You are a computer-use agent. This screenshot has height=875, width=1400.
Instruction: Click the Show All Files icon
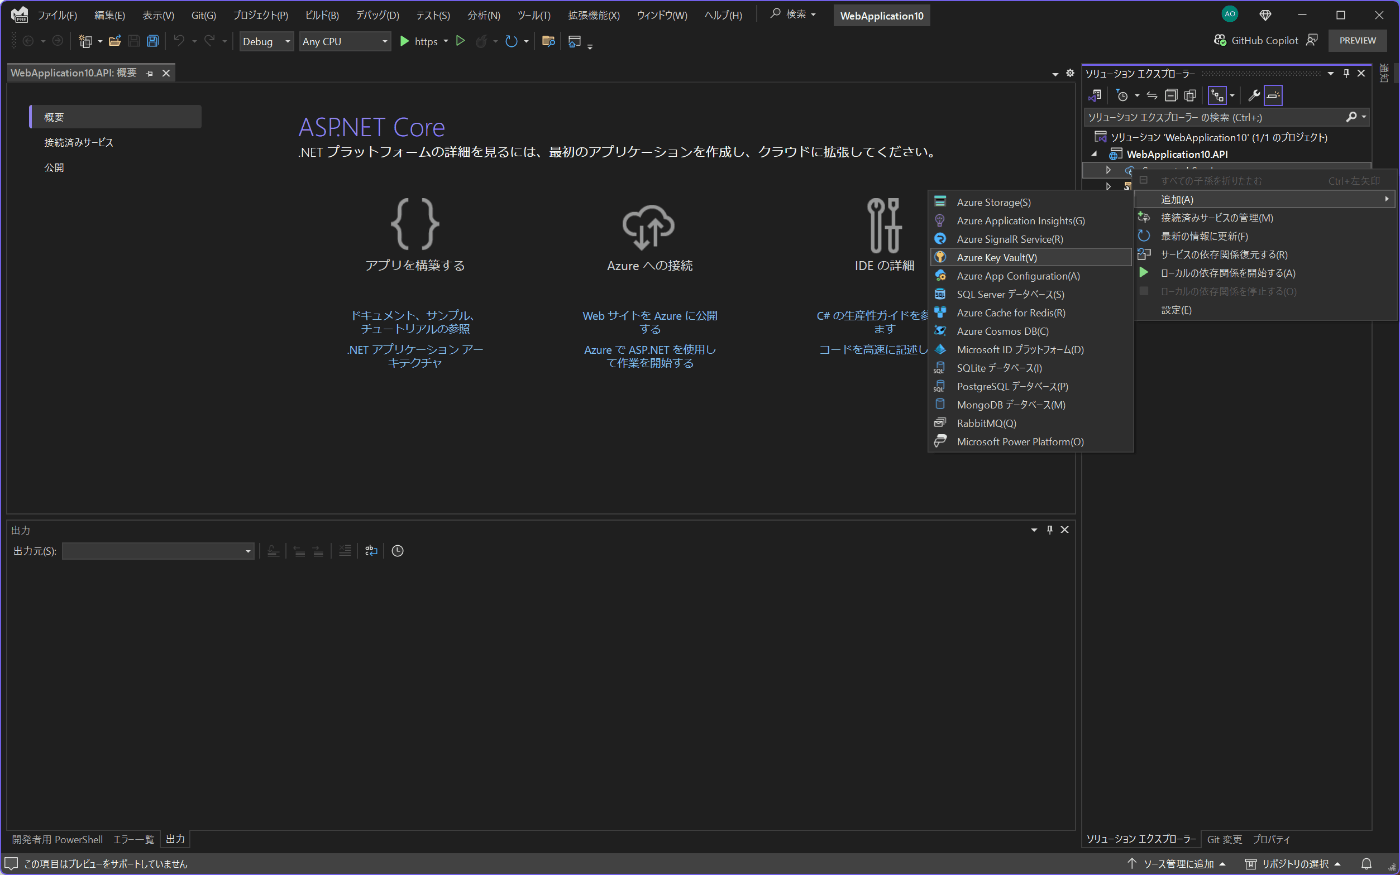tap(1190, 95)
